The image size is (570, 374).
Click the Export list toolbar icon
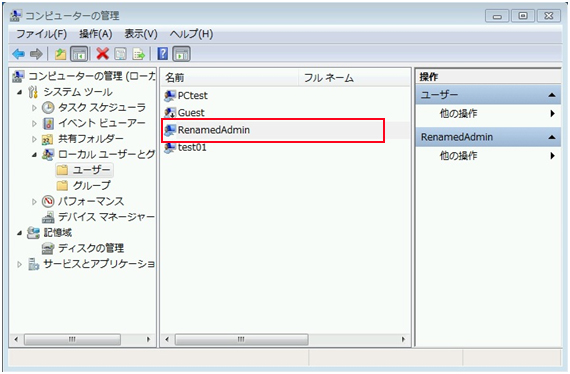click(139, 54)
